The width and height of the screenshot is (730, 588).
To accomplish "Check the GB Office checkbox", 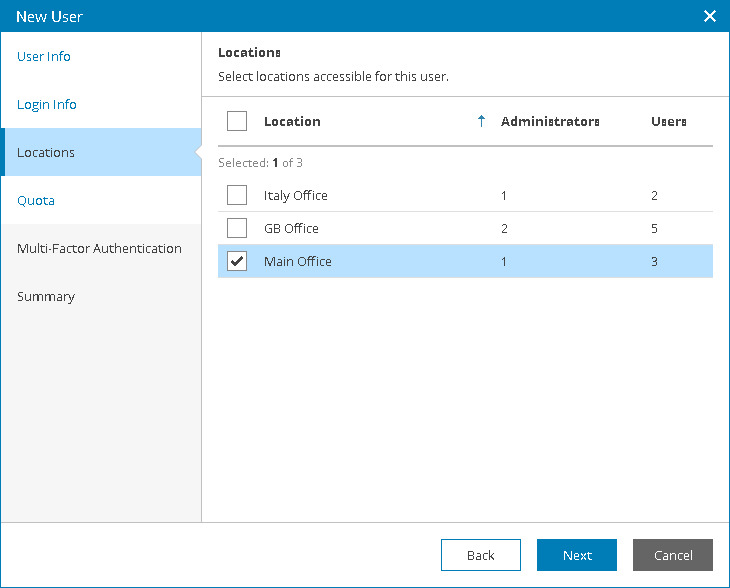I will (237, 228).
